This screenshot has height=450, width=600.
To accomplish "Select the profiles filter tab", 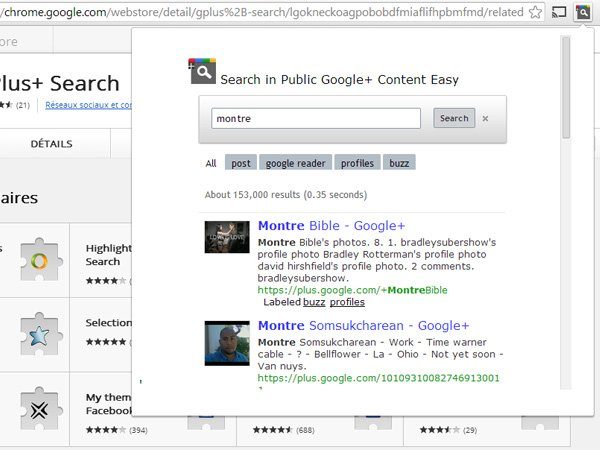I will click(x=357, y=163).
